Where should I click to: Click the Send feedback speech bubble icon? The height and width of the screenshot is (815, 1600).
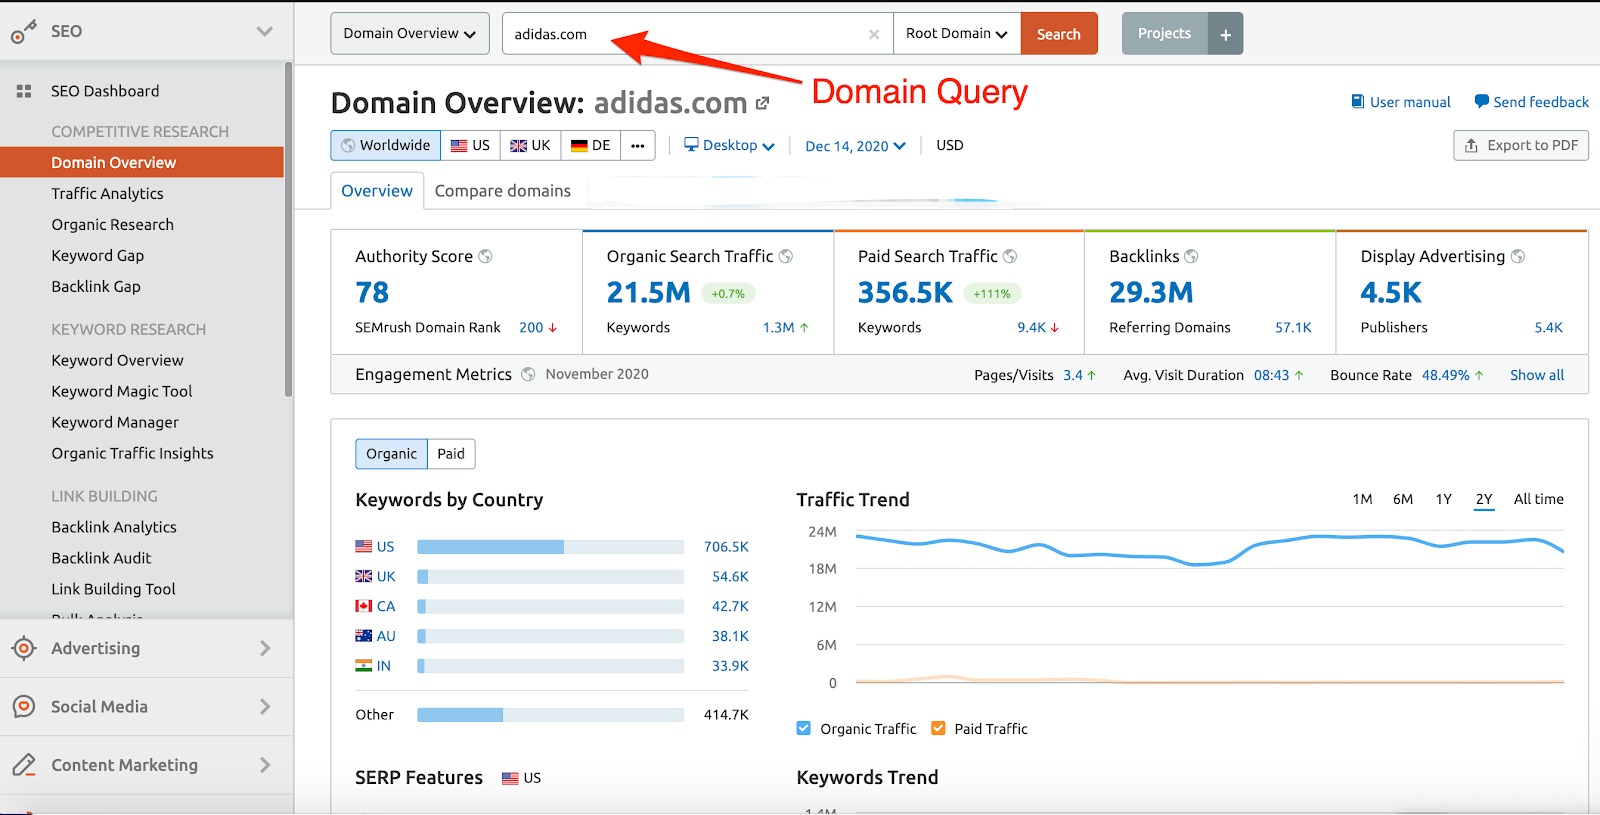pyautogui.click(x=1482, y=101)
